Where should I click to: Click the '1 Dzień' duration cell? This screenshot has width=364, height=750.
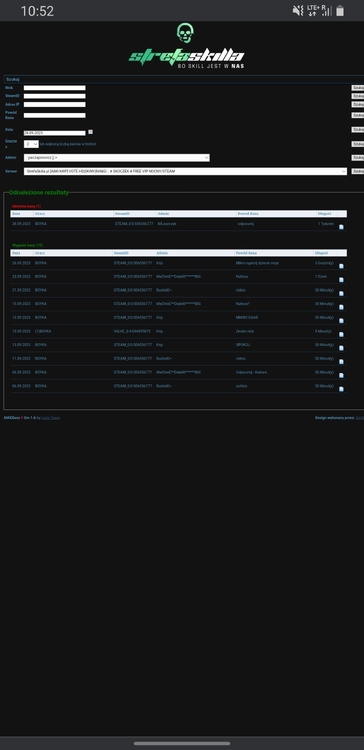(x=321, y=276)
